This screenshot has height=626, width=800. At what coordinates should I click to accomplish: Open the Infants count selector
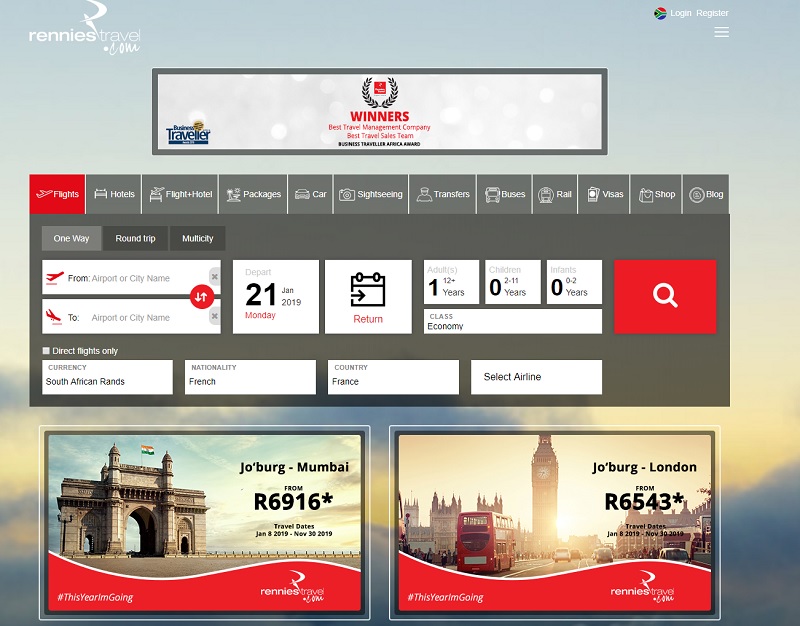[574, 282]
